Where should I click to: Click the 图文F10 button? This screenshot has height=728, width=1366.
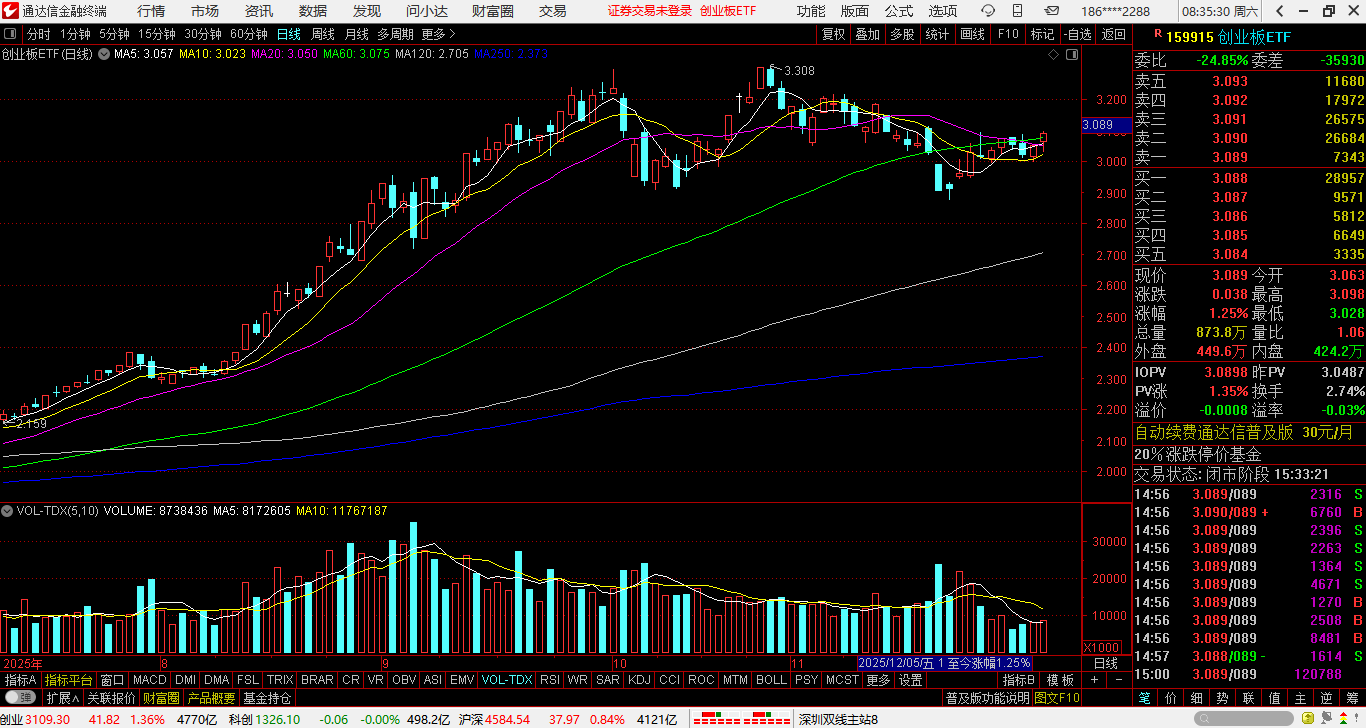pyautogui.click(x=1057, y=697)
